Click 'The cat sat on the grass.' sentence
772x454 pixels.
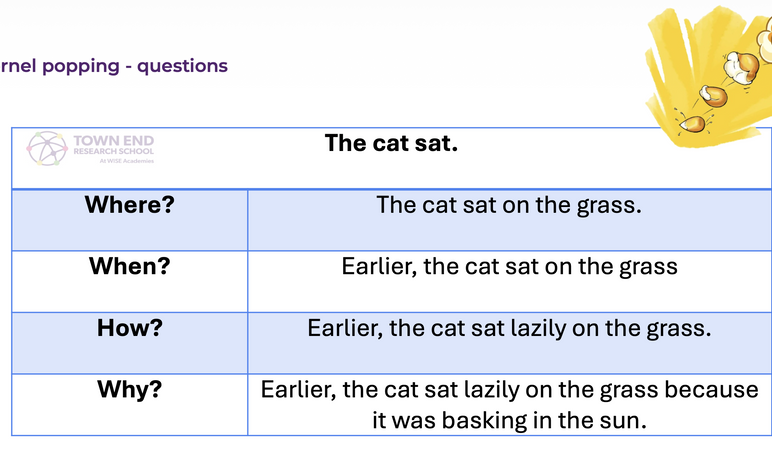(x=509, y=205)
